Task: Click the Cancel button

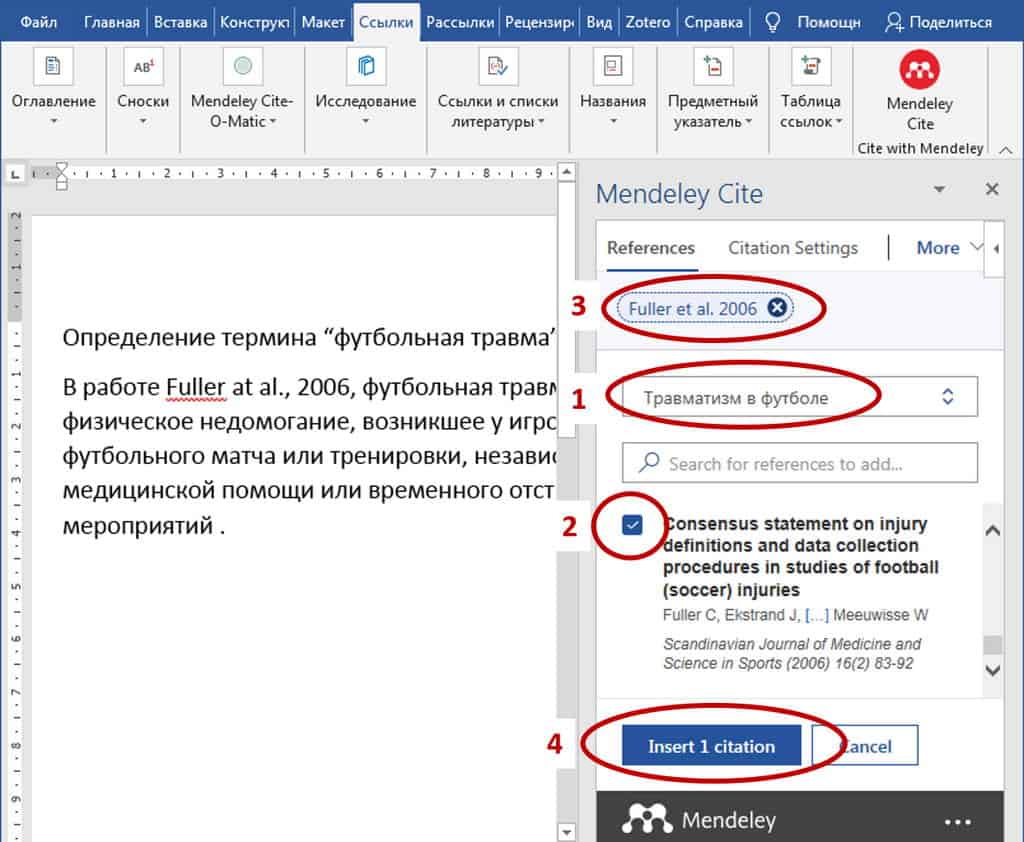Action: click(x=865, y=745)
